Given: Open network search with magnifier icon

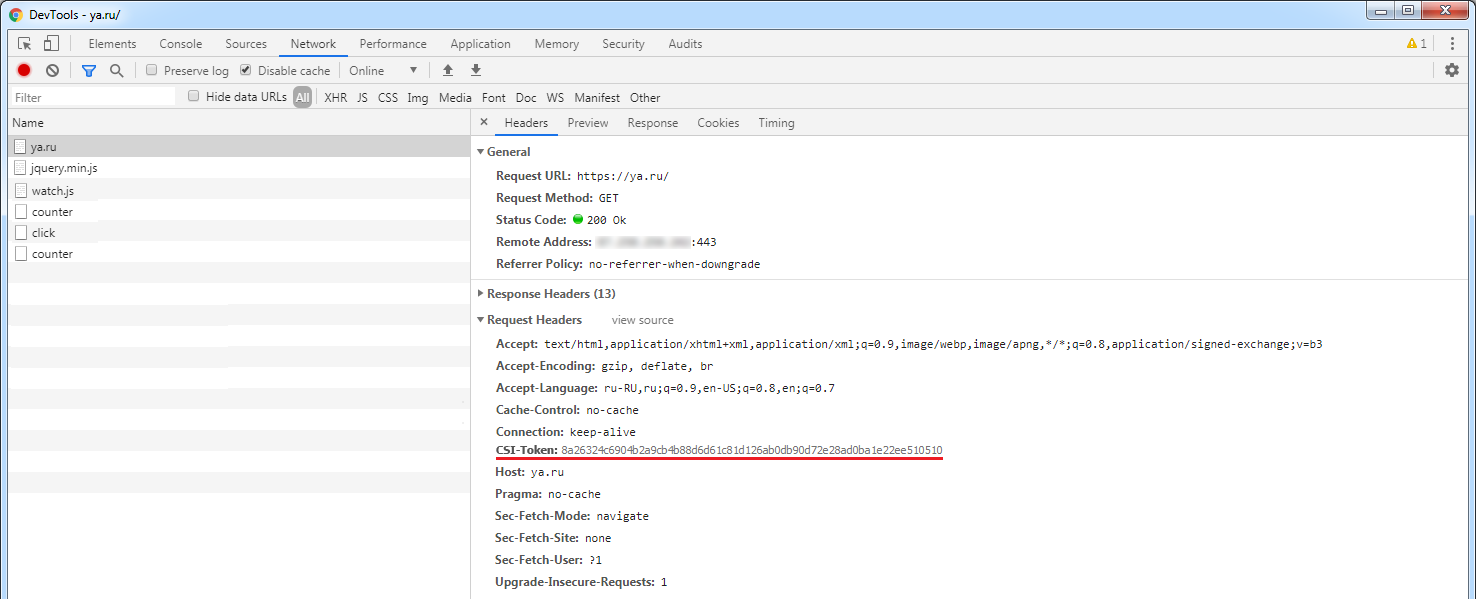Looking at the screenshot, I should 116,70.
